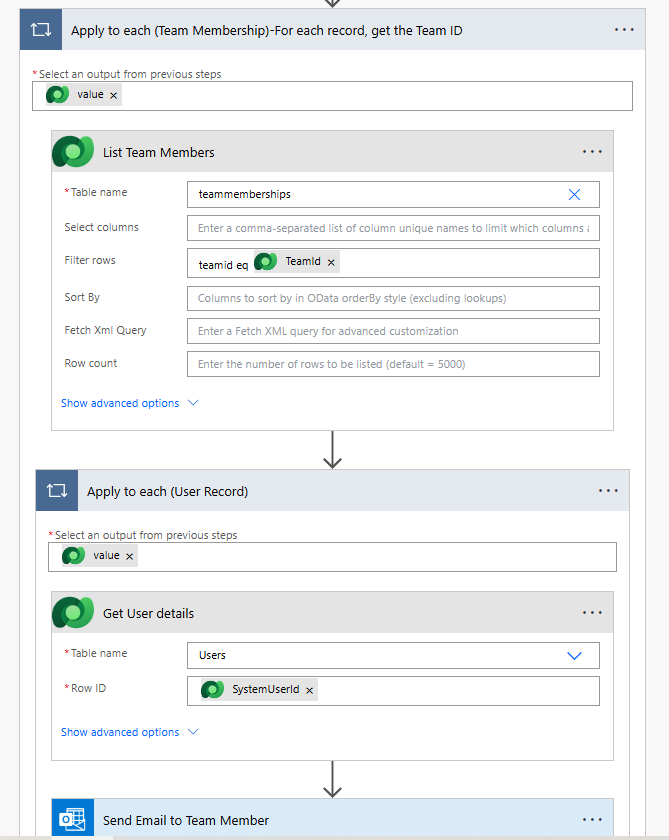Open the ellipsis menu on Team Membership loop
Screen dimensions: 669x840
click(x=624, y=30)
